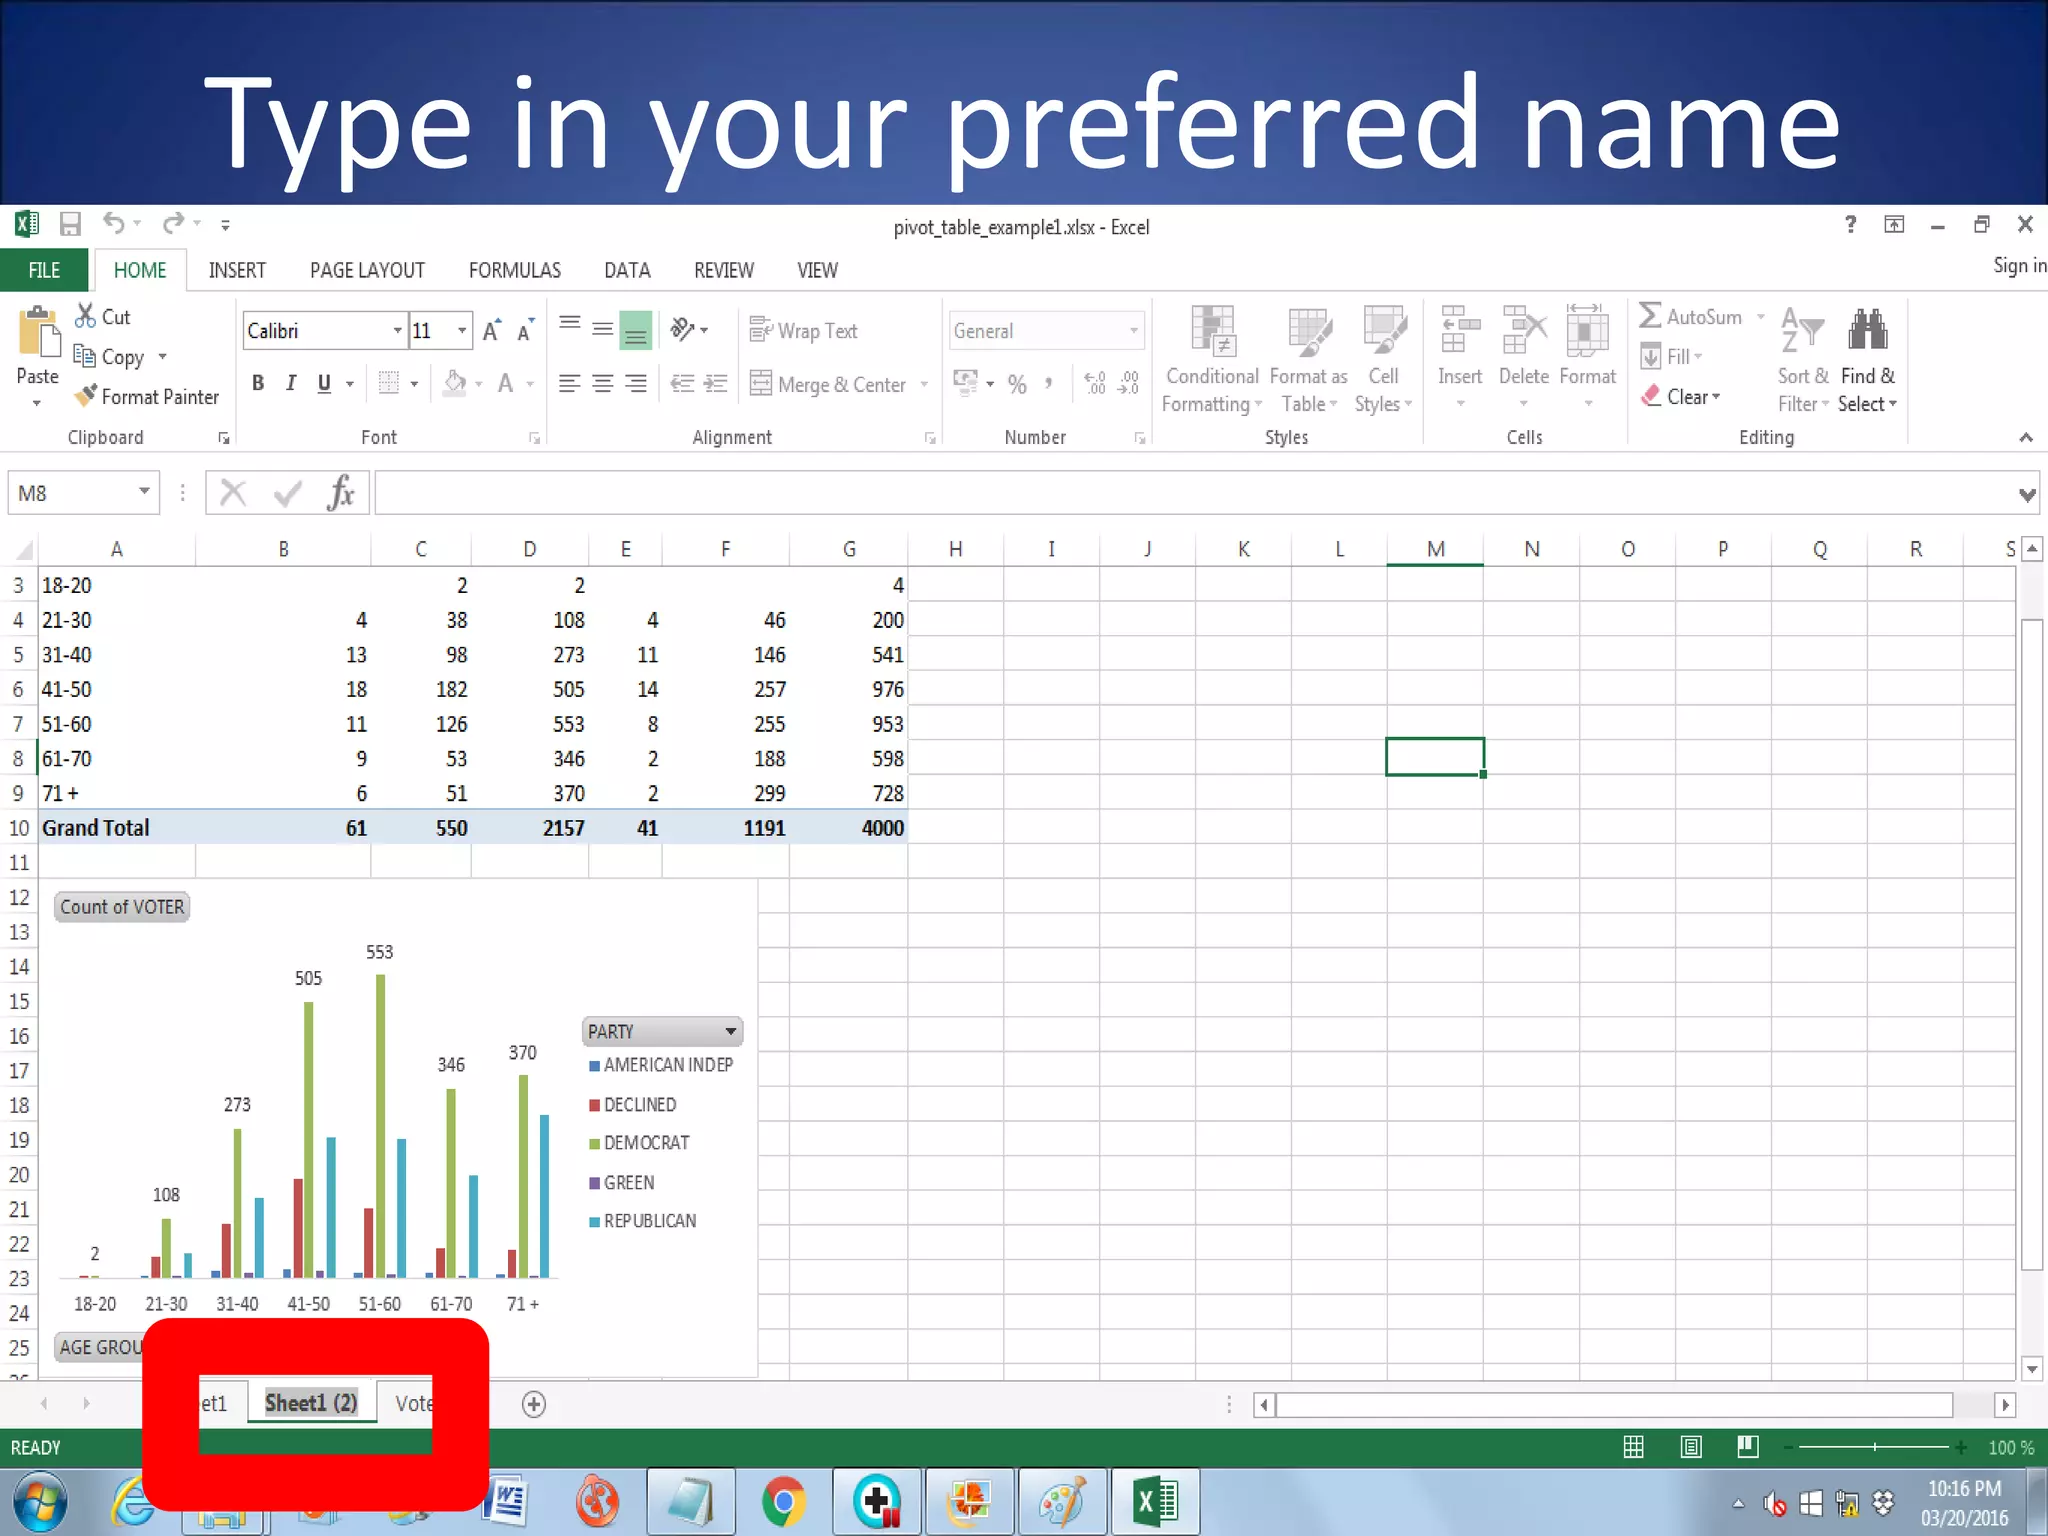Click inside the formula bar input
2048x1536 pixels.
pyautogui.click(x=1194, y=494)
